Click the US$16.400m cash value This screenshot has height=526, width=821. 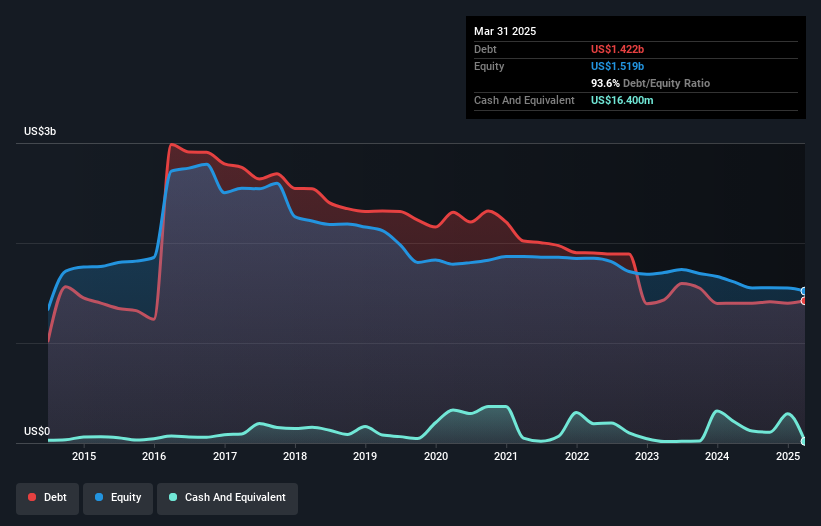(622, 100)
